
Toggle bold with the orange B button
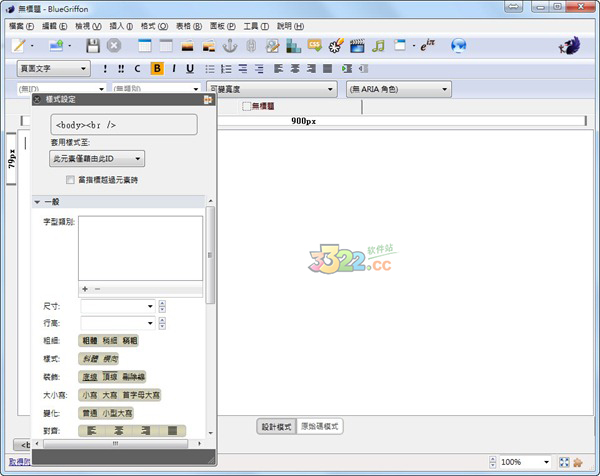(x=157, y=69)
